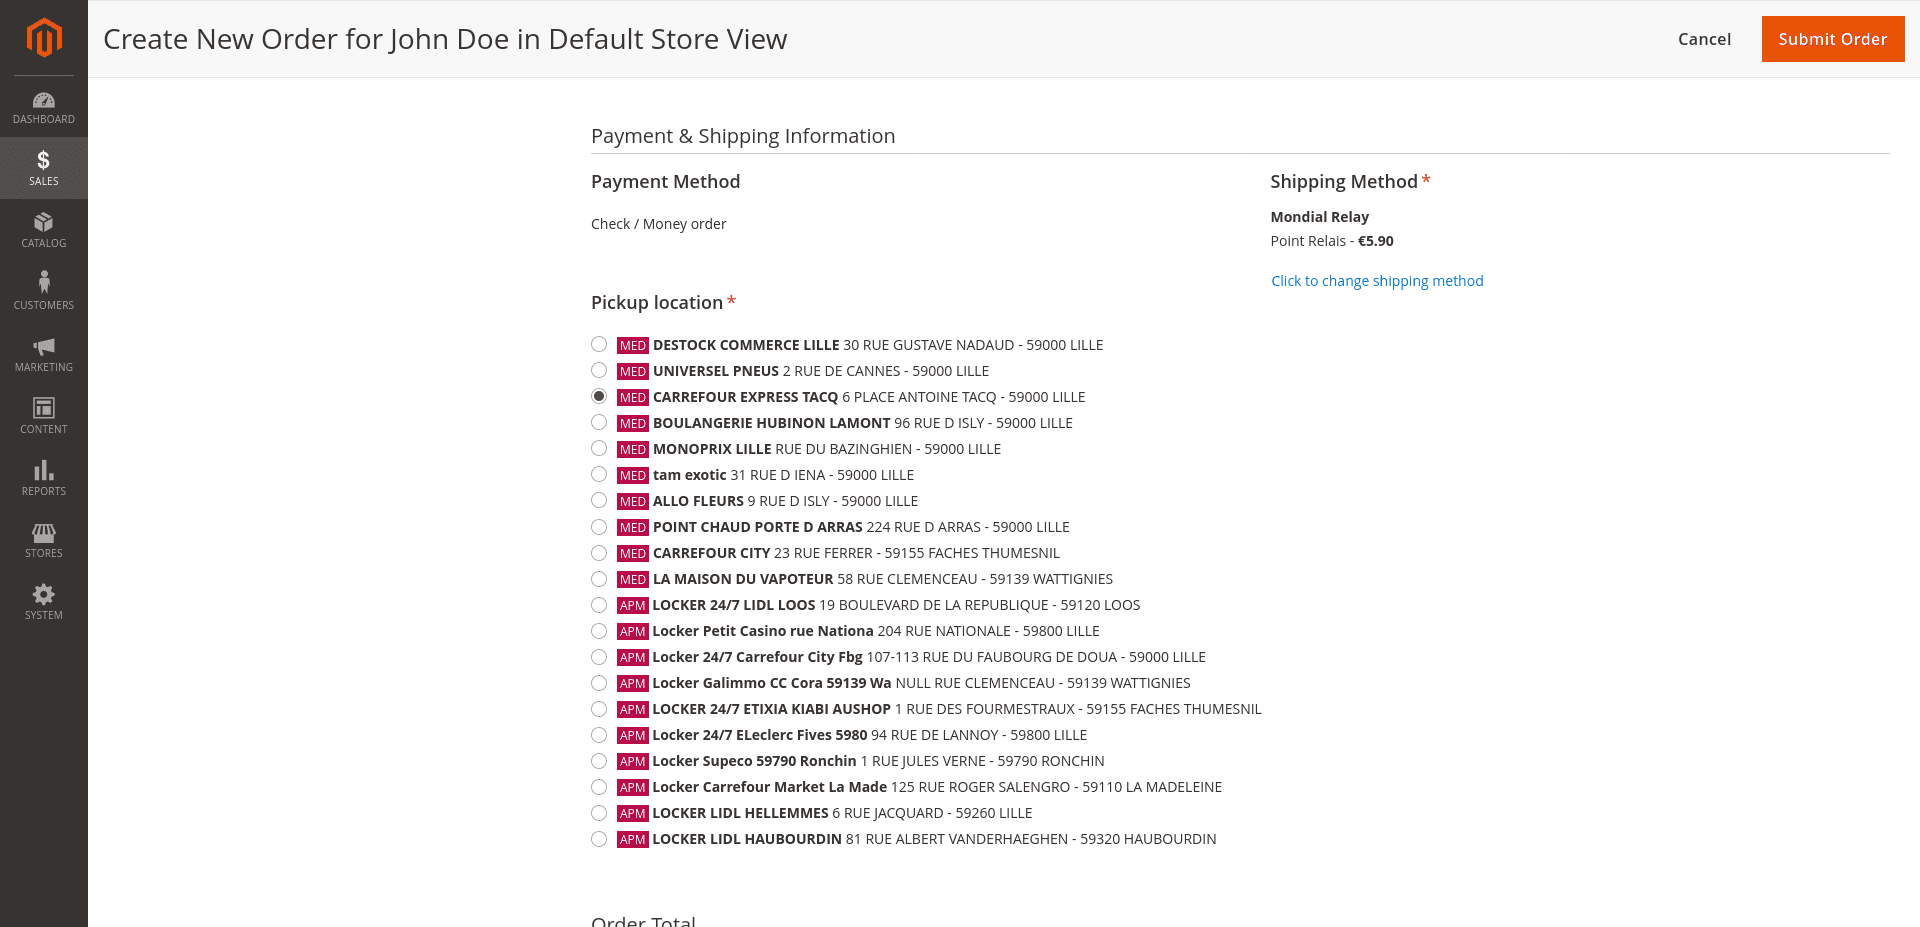Select LOCKER LIDL HAUBOURDIN pickup location
Screen dimensions: 1920x927
599,839
